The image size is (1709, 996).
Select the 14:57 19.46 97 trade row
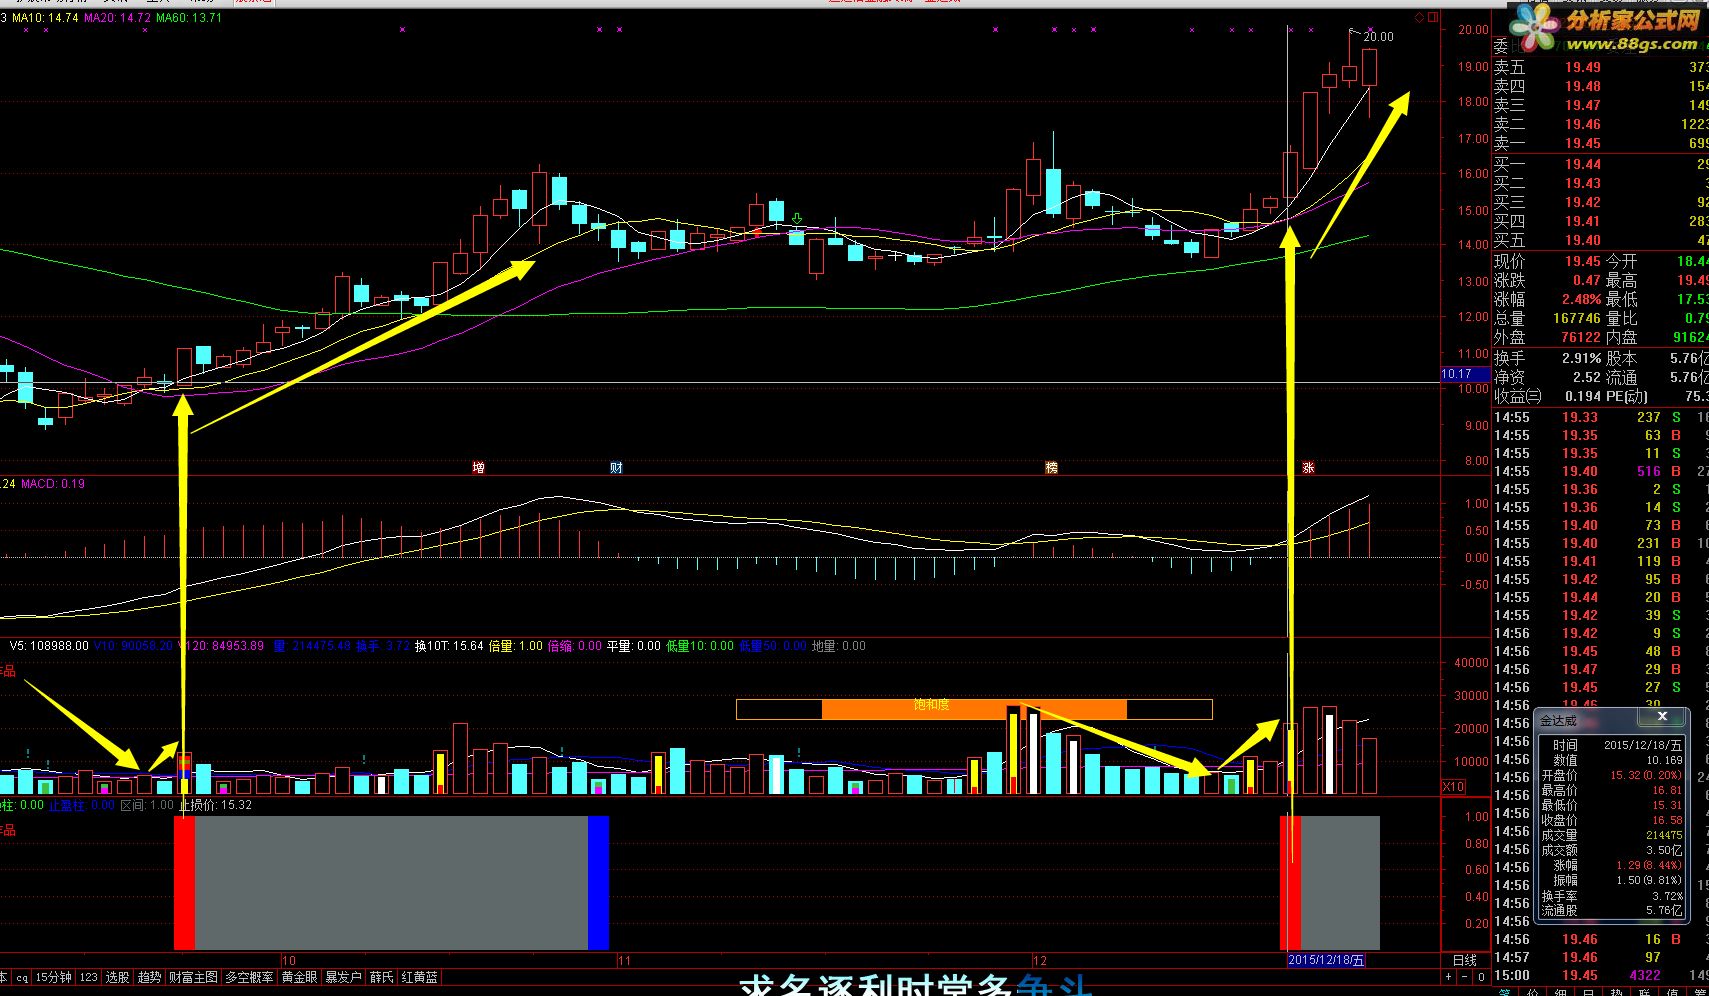pyautogui.click(x=1600, y=957)
